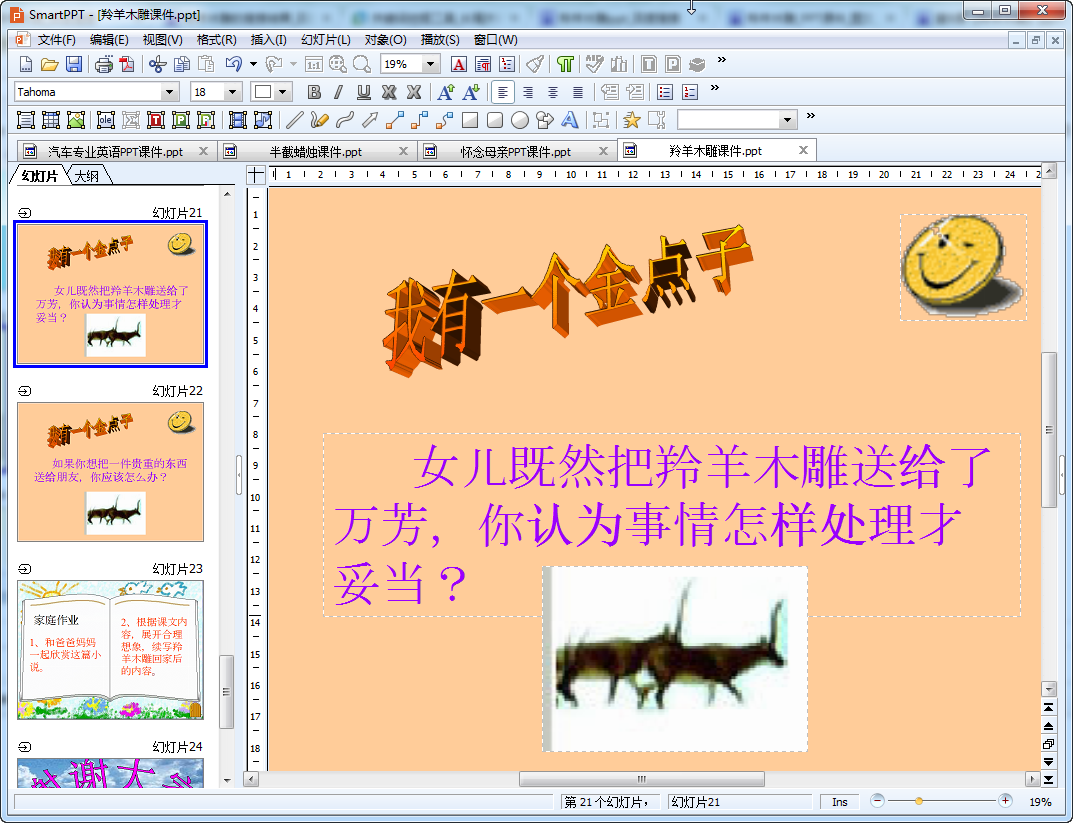Insert a movie frame with filmstrip icon
Image resolution: width=1073 pixels, height=823 pixels.
[237, 120]
